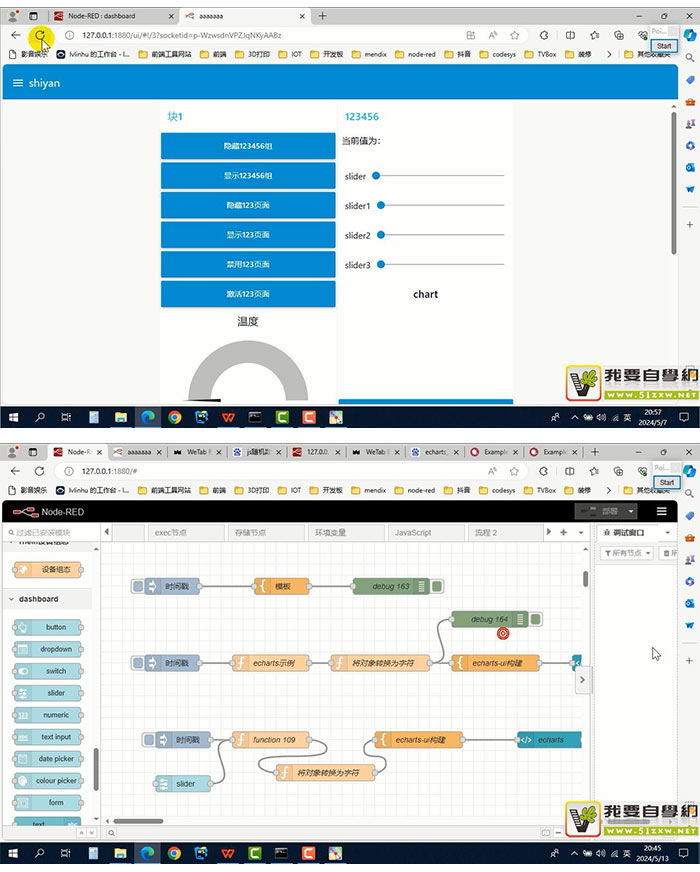Focus the 过滤已安装模块 palette search field
The width and height of the screenshot is (700, 872).
click(x=51, y=533)
